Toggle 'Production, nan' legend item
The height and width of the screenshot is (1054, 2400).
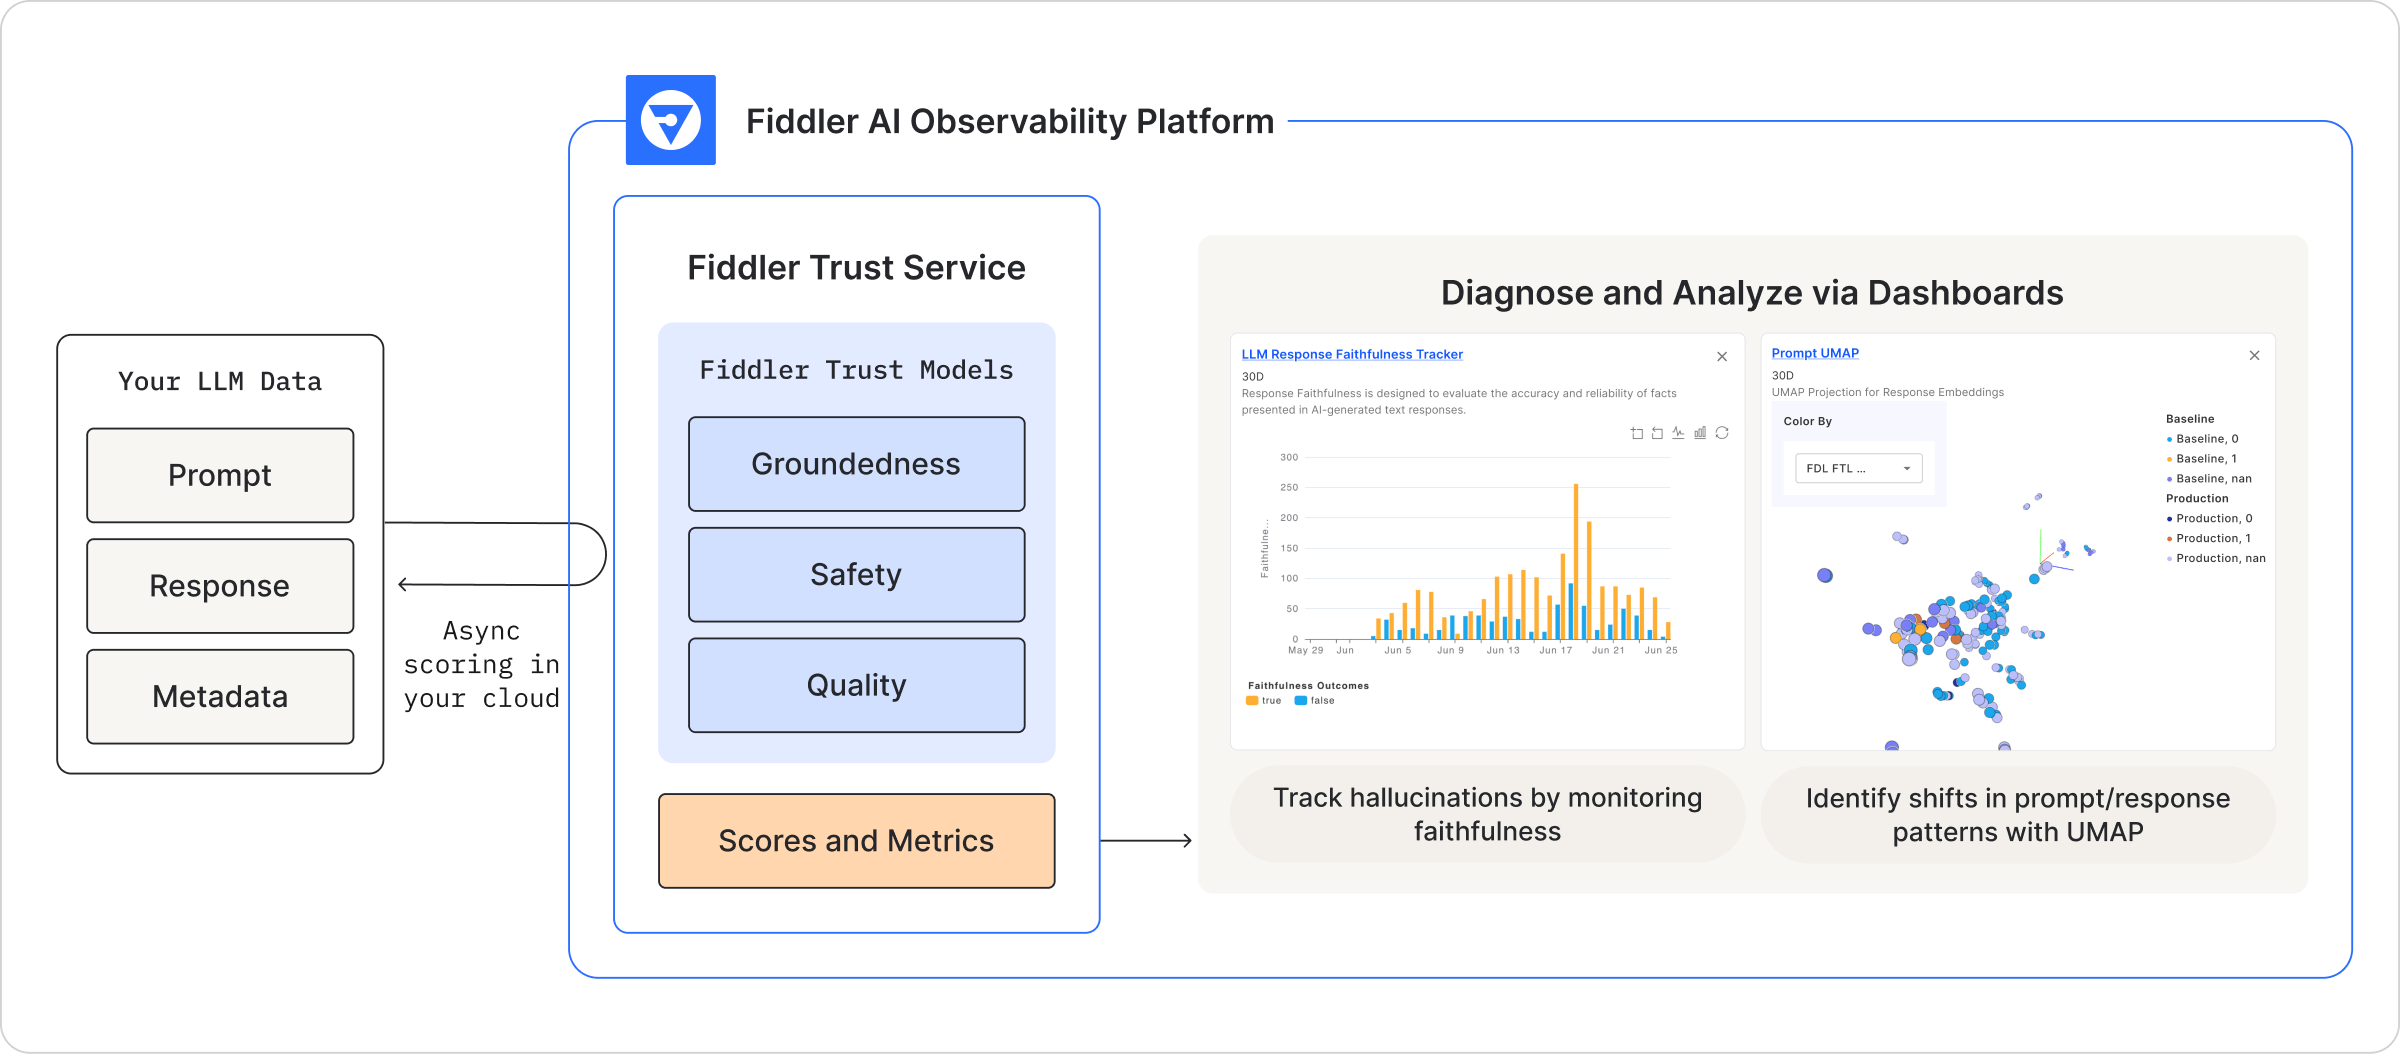click(2216, 559)
